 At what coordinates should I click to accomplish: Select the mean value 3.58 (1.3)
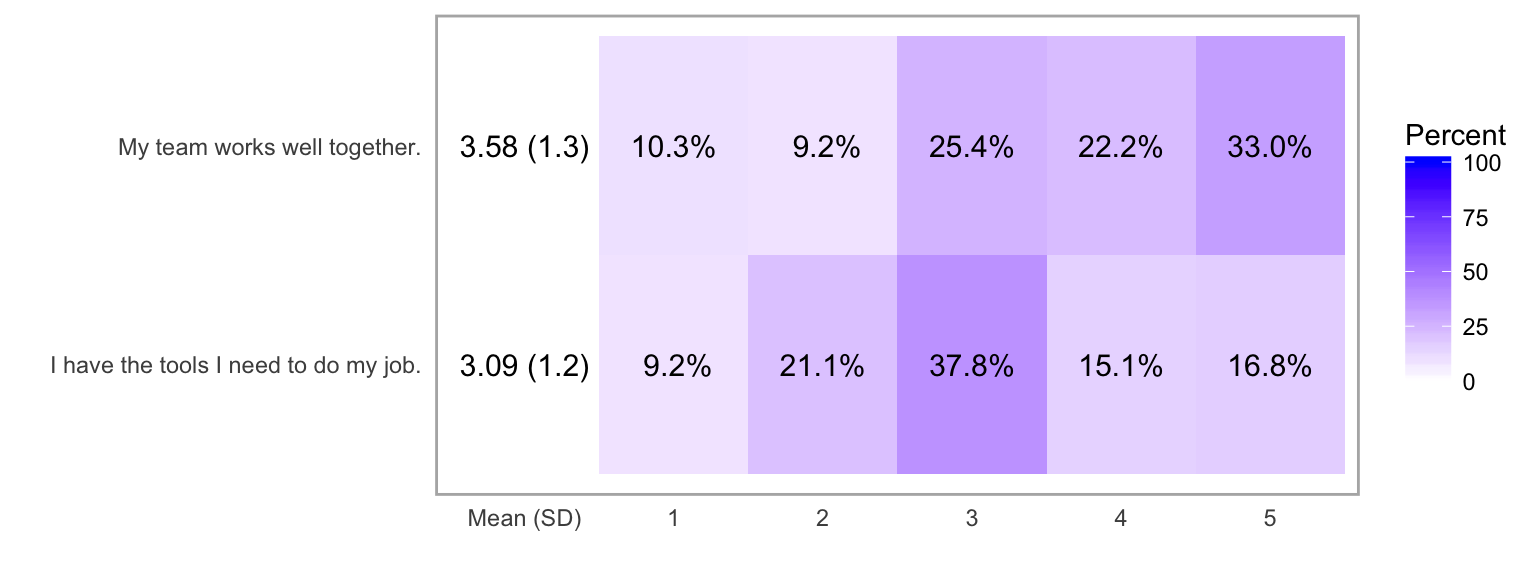[524, 148]
